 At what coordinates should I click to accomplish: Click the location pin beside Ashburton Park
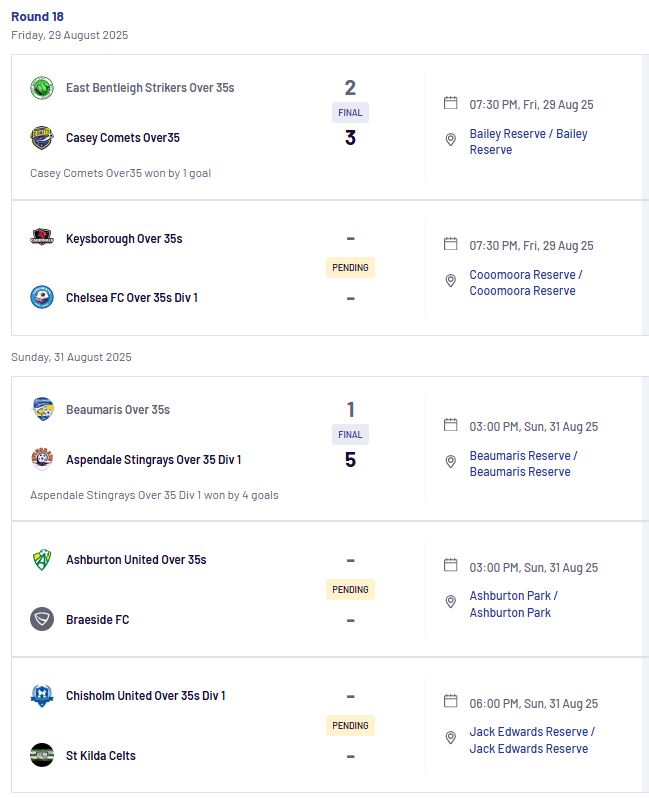[x=450, y=602]
